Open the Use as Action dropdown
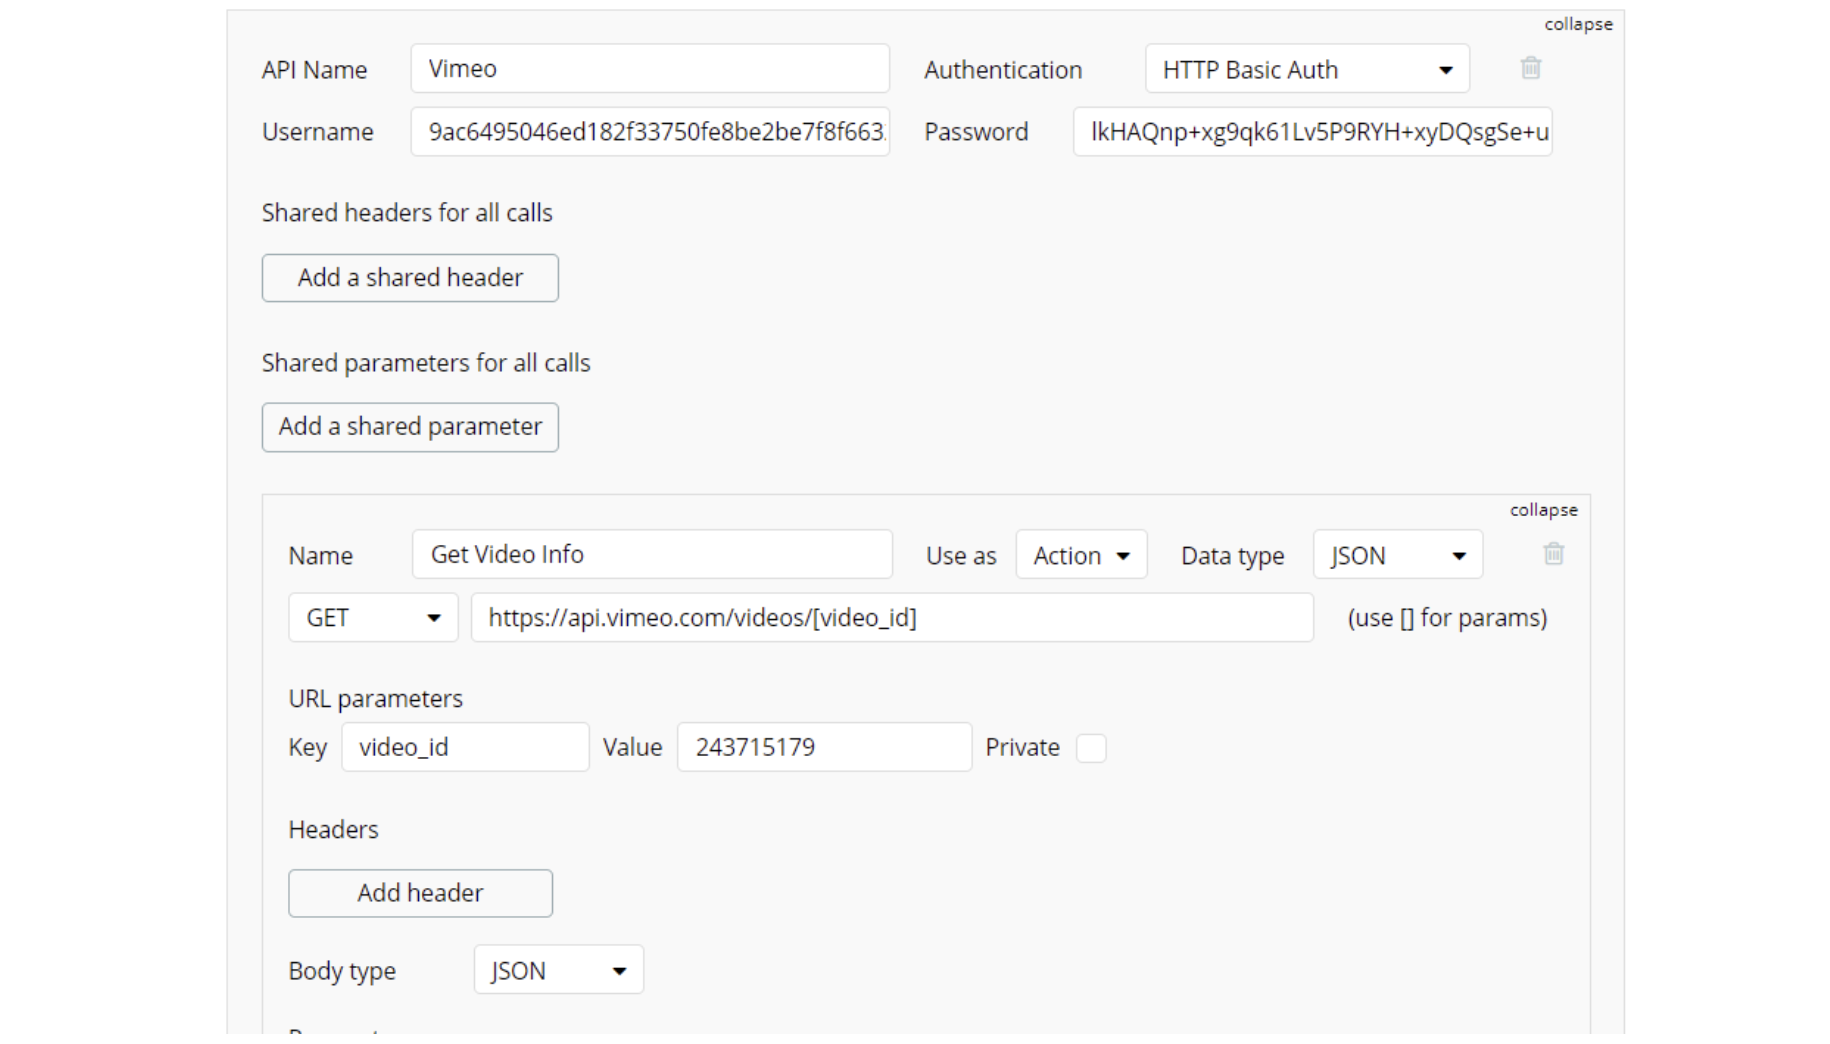The width and height of the screenshot is (1830, 1044). tap(1081, 555)
